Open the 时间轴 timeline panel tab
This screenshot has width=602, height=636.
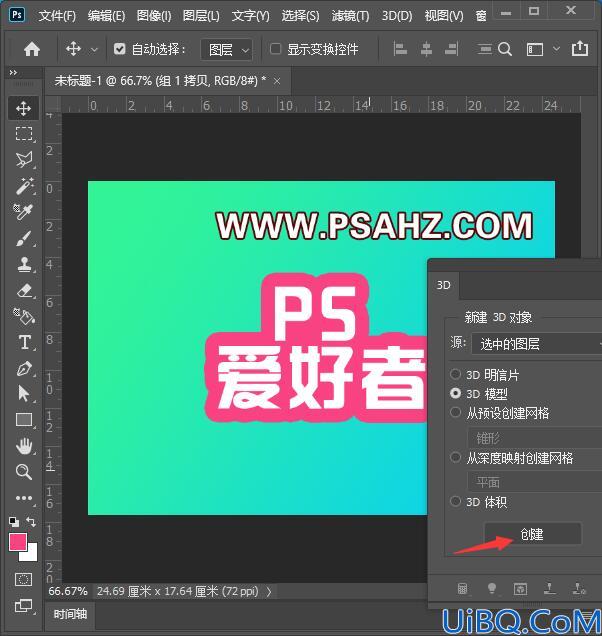pyautogui.click(x=70, y=614)
